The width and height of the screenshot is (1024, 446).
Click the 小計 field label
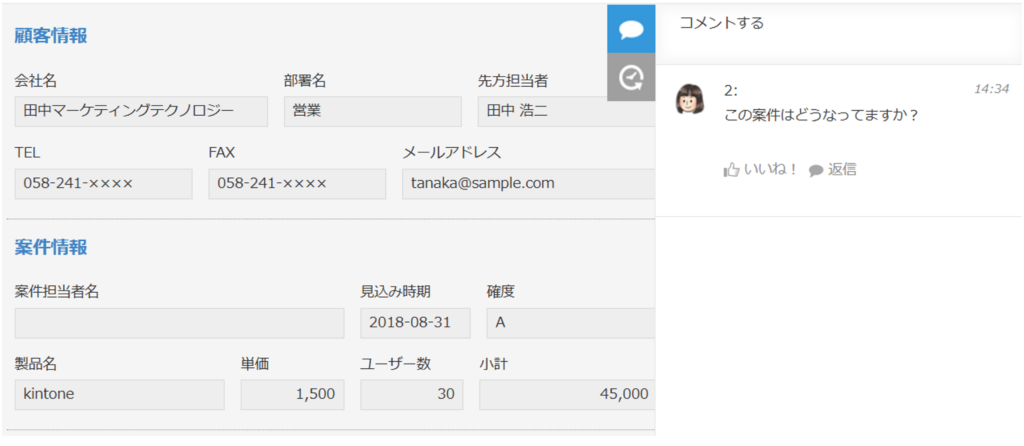(x=493, y=364)
